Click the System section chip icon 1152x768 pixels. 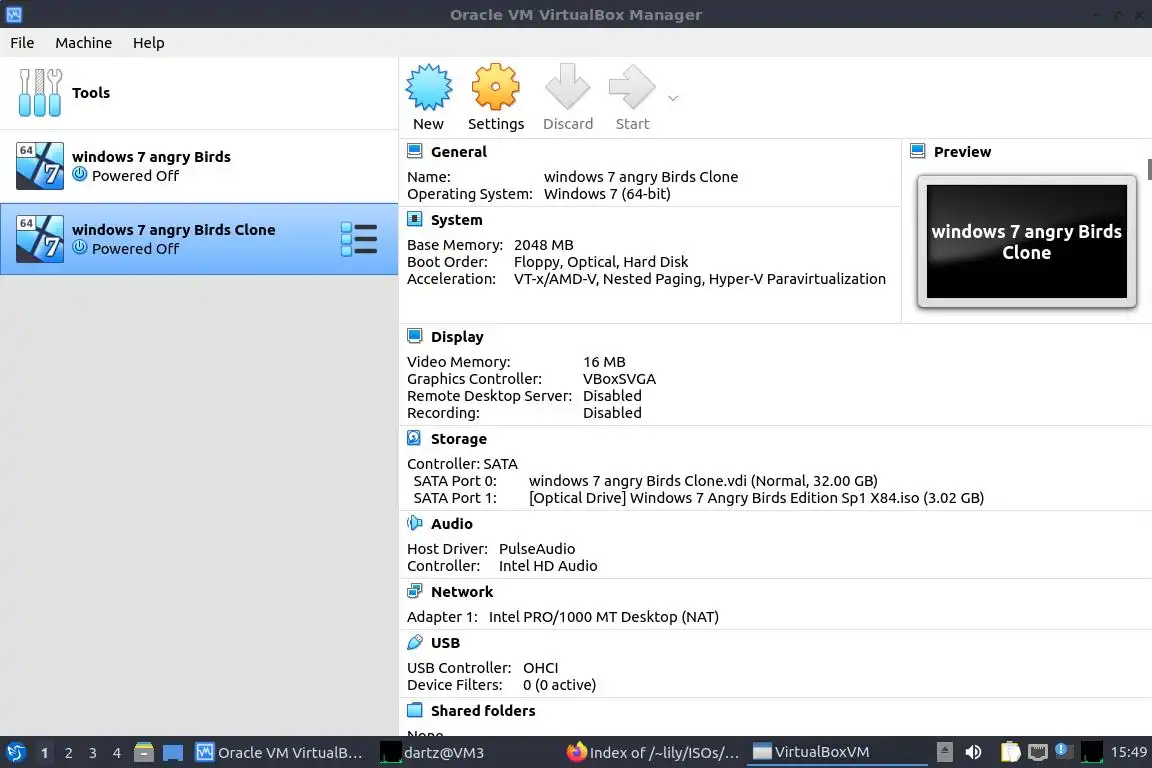coord(414,219)
